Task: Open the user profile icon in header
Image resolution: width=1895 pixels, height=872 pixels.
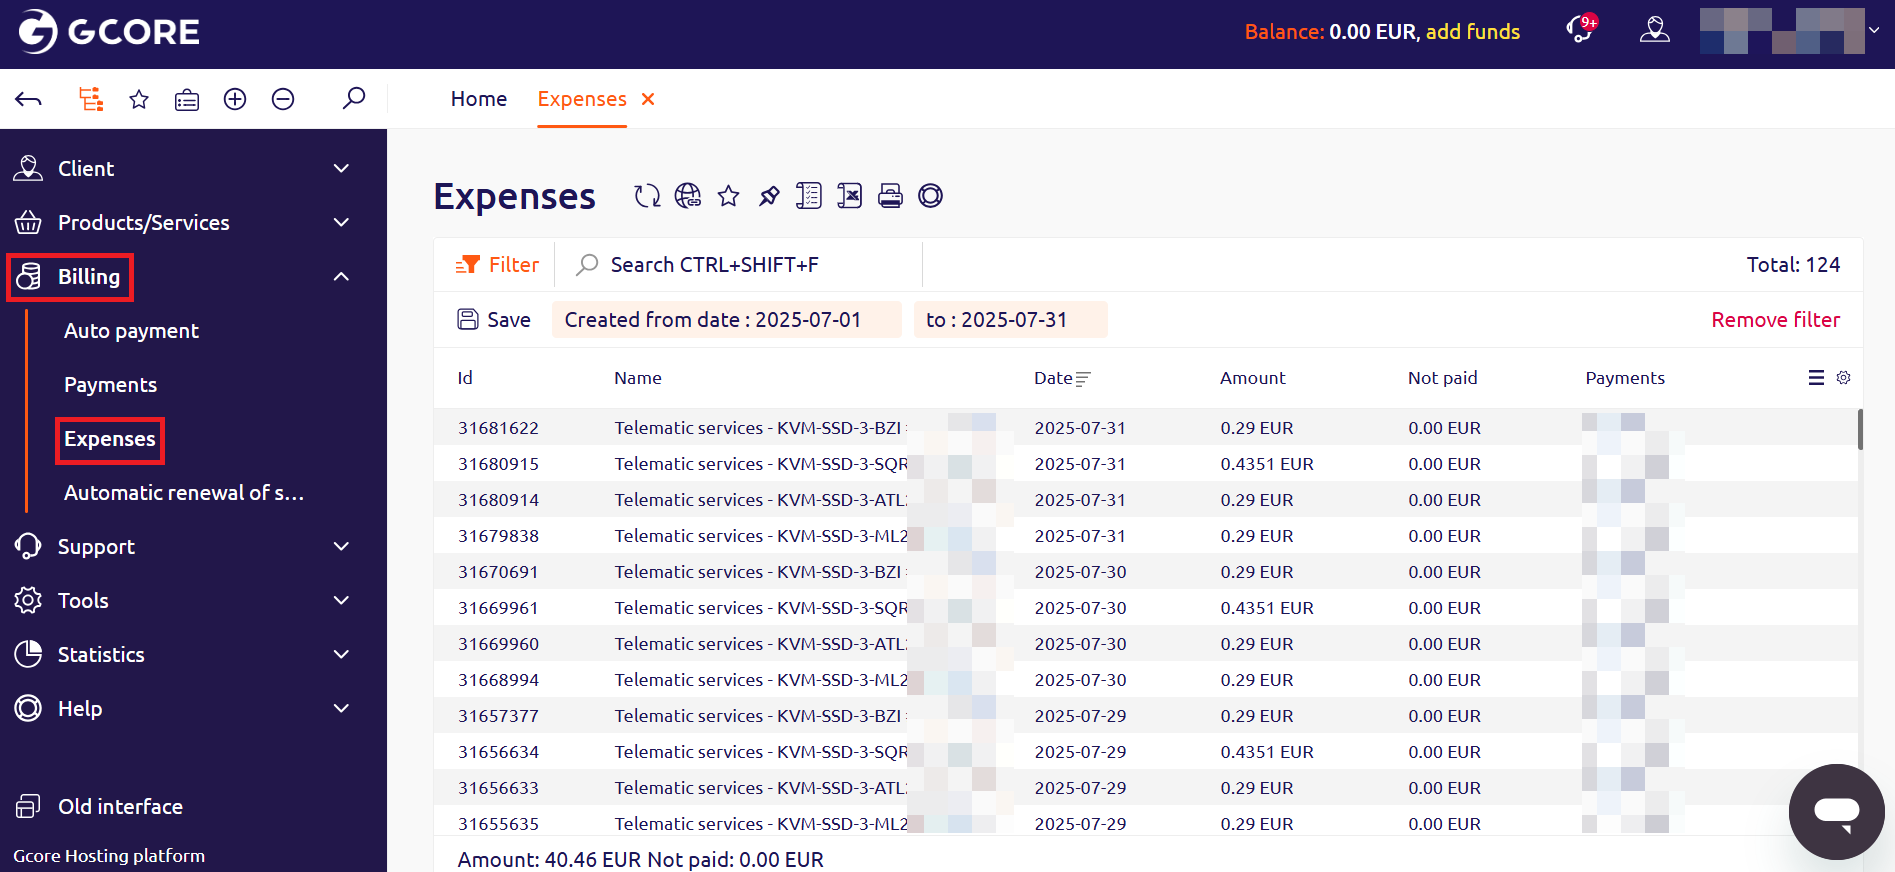Action: point(1655,30)
